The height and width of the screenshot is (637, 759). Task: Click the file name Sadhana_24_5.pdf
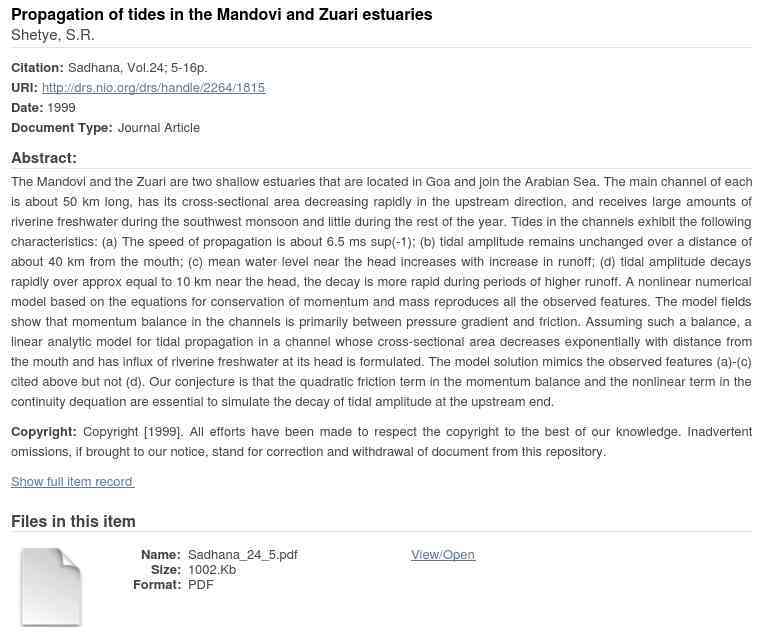pos(242,555)
